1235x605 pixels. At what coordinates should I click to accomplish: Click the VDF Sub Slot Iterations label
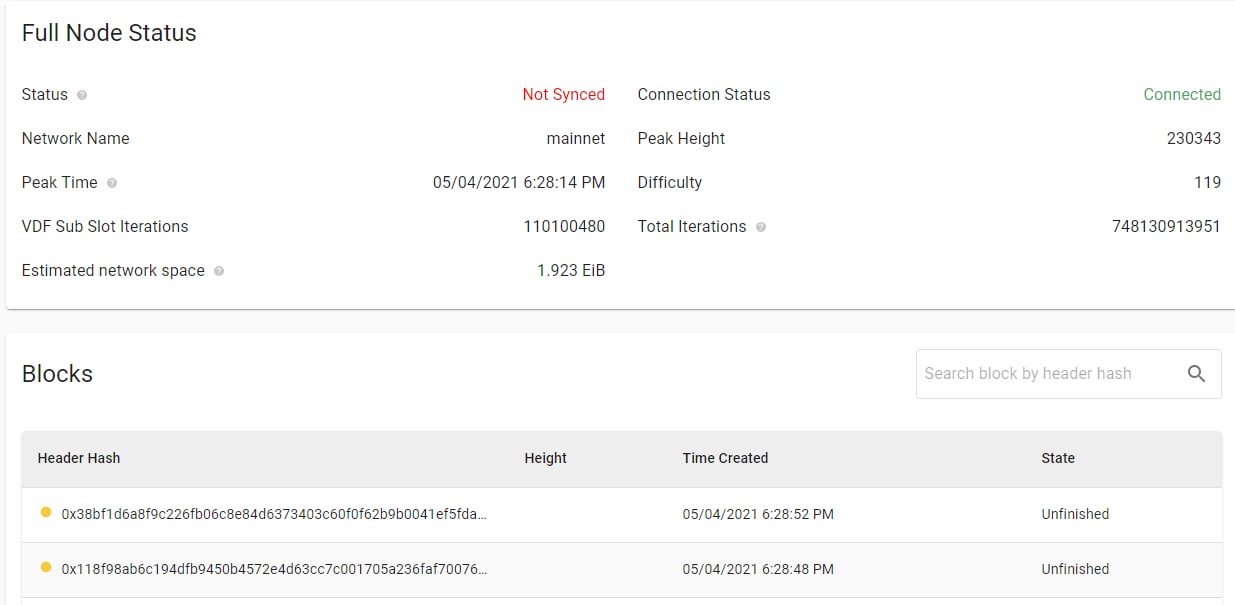(x=105, y=227)
